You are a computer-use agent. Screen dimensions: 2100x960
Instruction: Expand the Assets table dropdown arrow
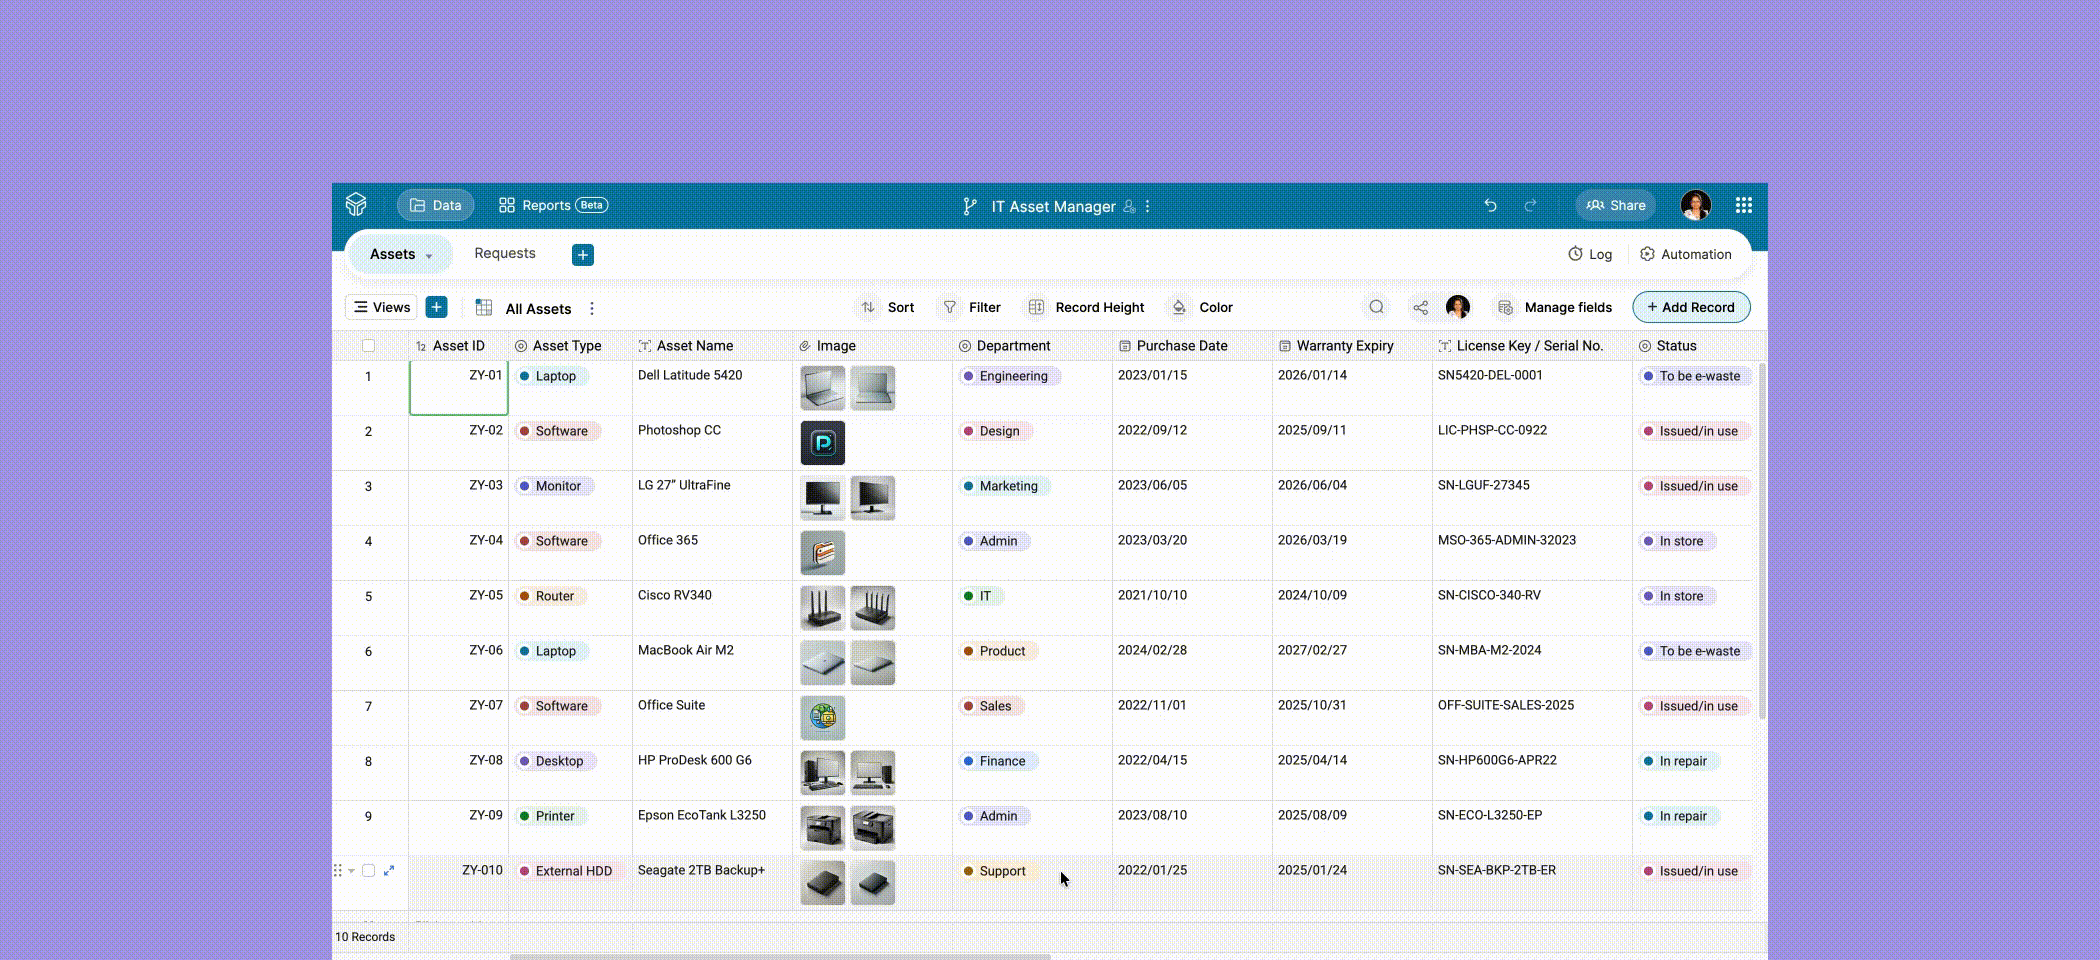pos(430,255)
